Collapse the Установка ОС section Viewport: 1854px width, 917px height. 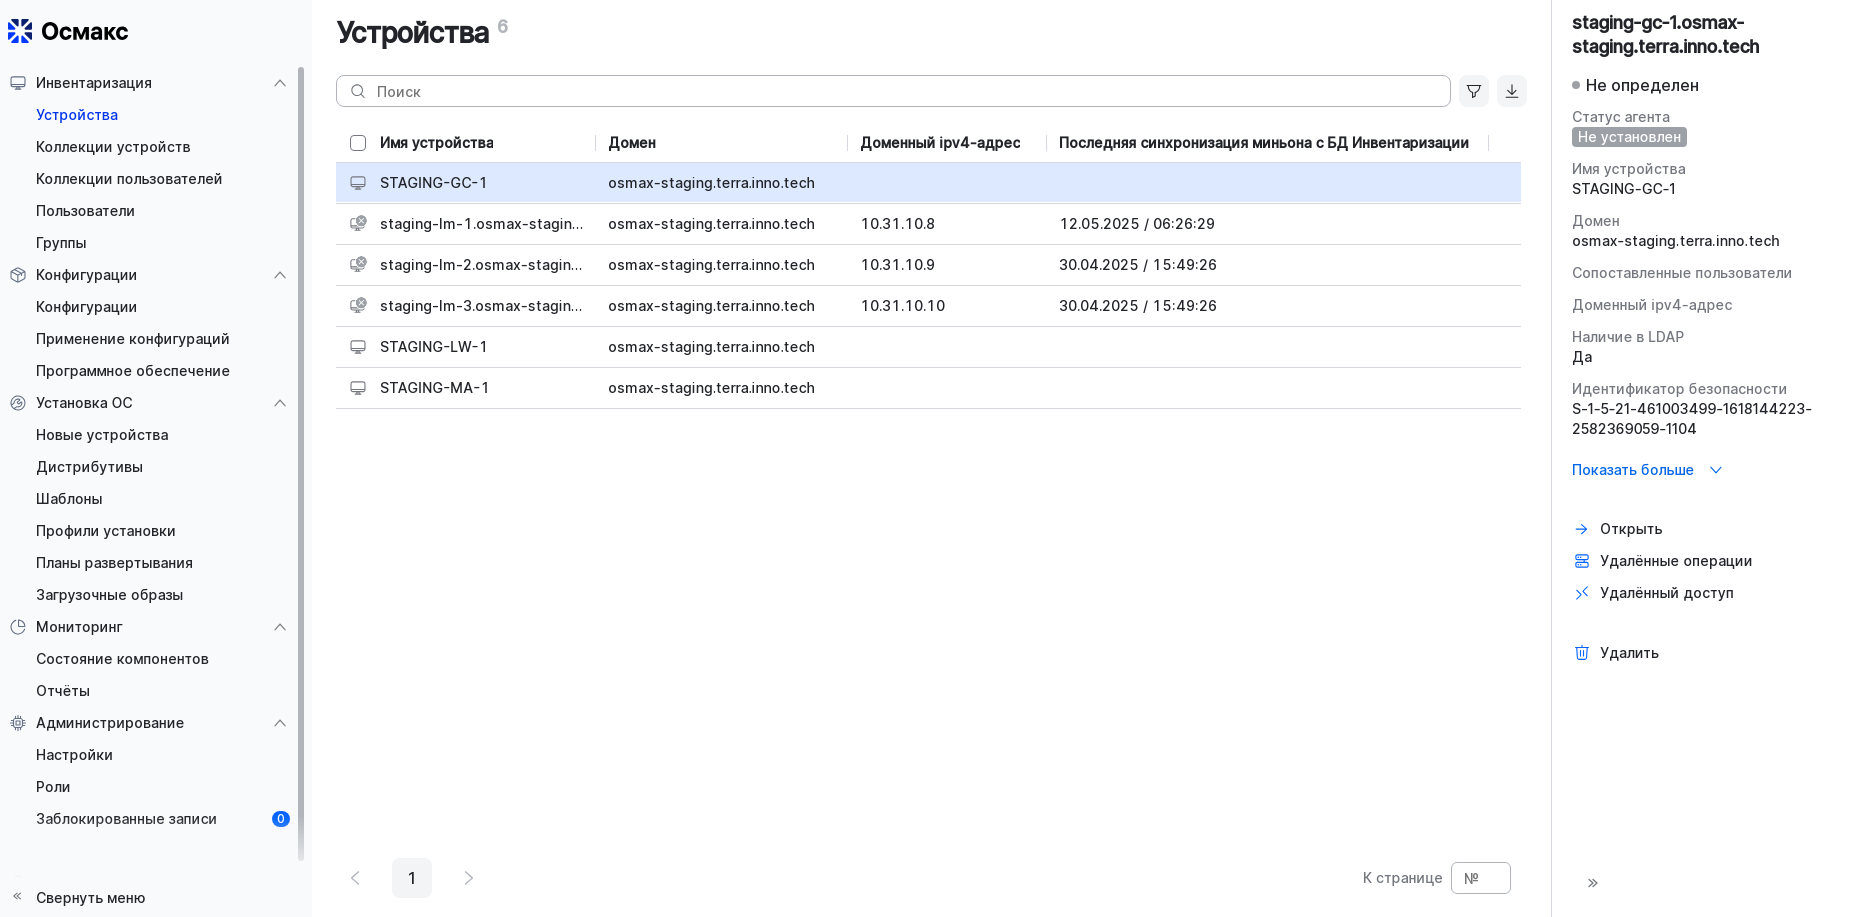[x=280, y=403]
